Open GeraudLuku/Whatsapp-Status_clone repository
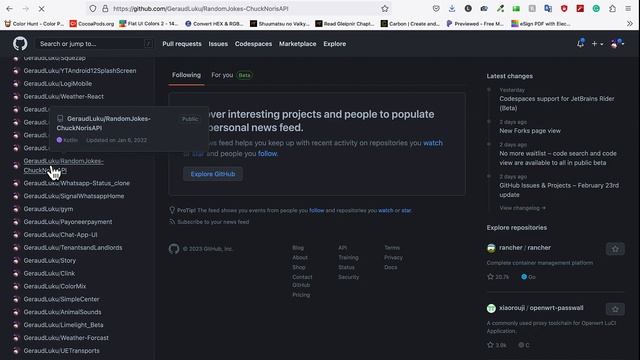 pos(76,183)
